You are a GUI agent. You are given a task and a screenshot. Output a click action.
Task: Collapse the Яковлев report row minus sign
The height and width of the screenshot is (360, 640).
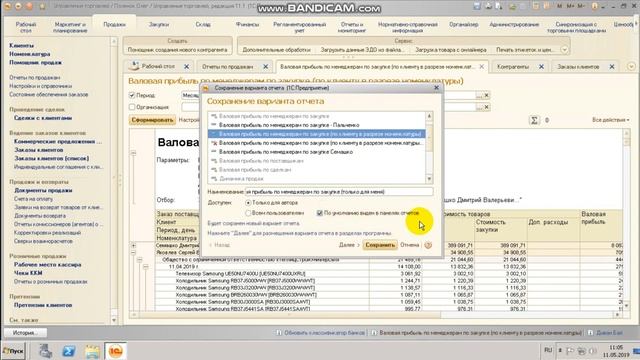click(x=133, y=253)
